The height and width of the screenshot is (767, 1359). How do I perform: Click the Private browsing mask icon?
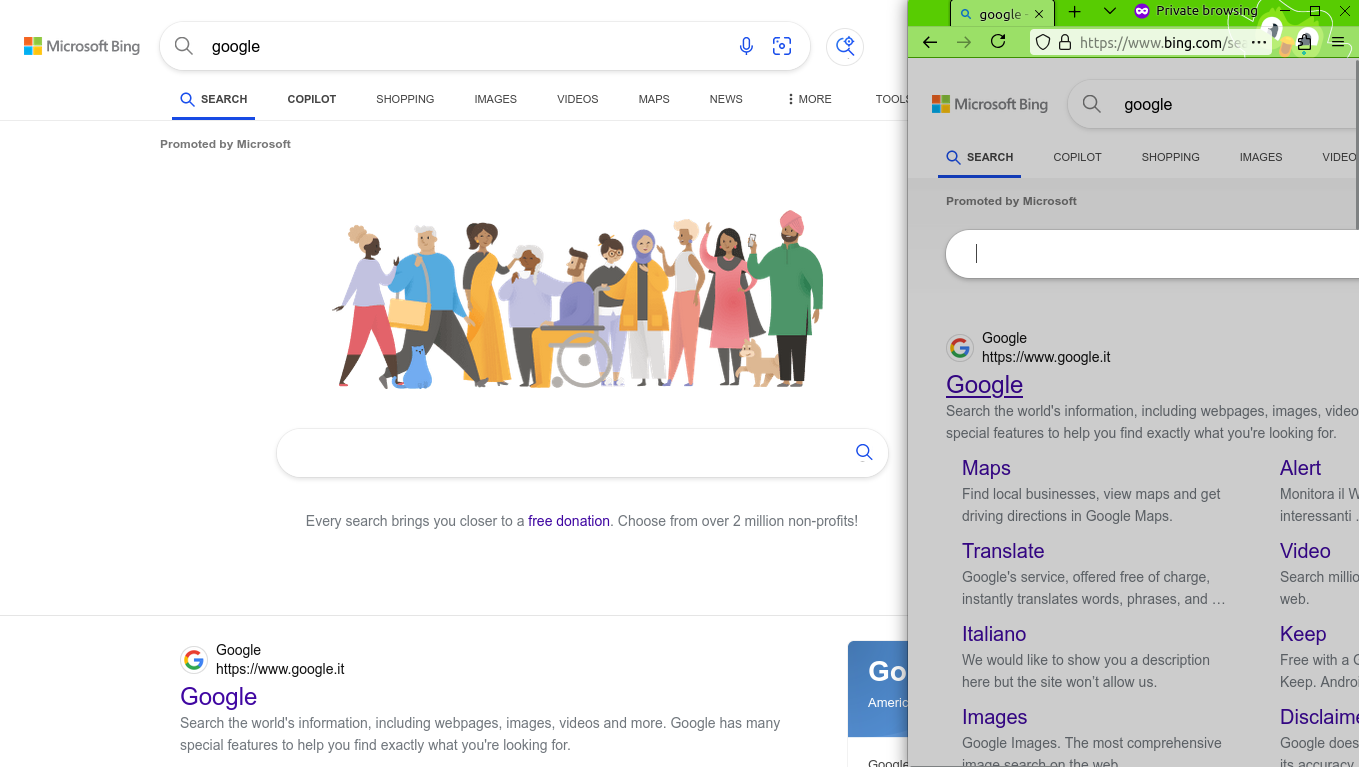(x=1142, y=11)
